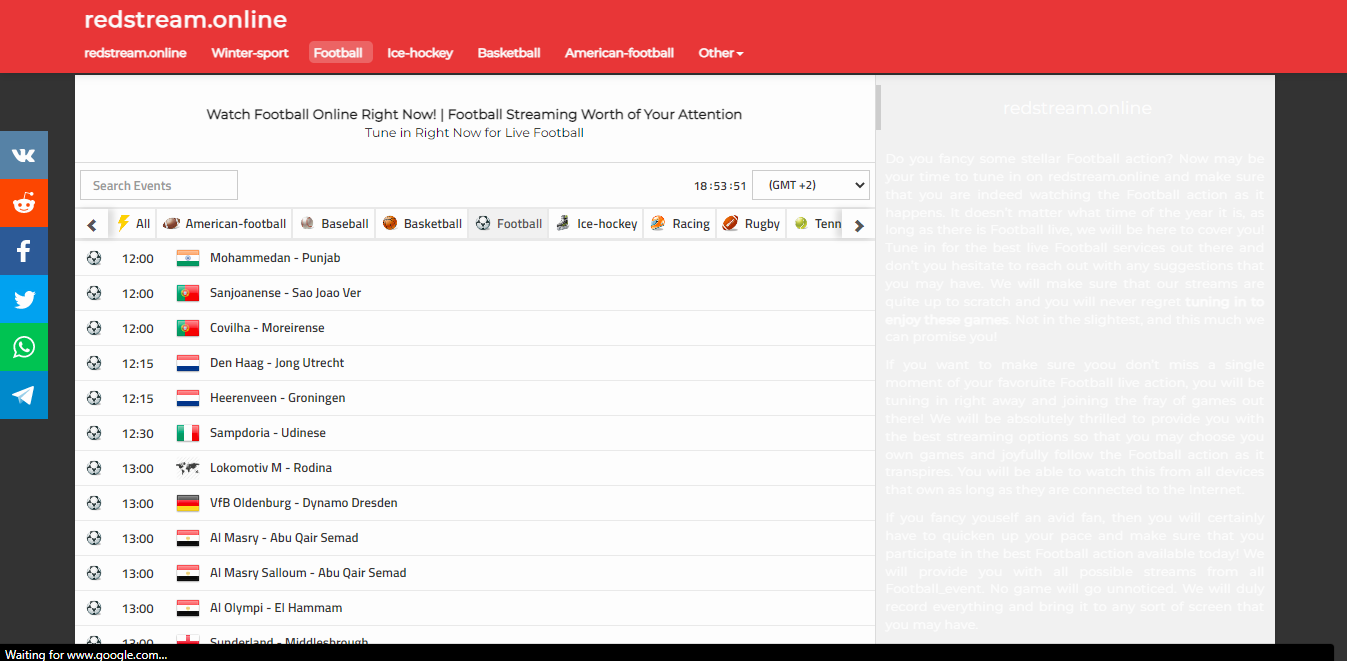Screen dimensions: 1347x661
Task: Click the sidebar vertical scrollbar handle
Action: click(x=878, y=107)
